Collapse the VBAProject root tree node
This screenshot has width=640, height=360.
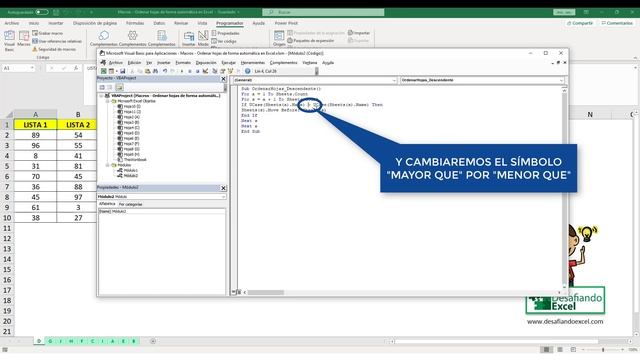pyautogui.click(x=101, y=96)
